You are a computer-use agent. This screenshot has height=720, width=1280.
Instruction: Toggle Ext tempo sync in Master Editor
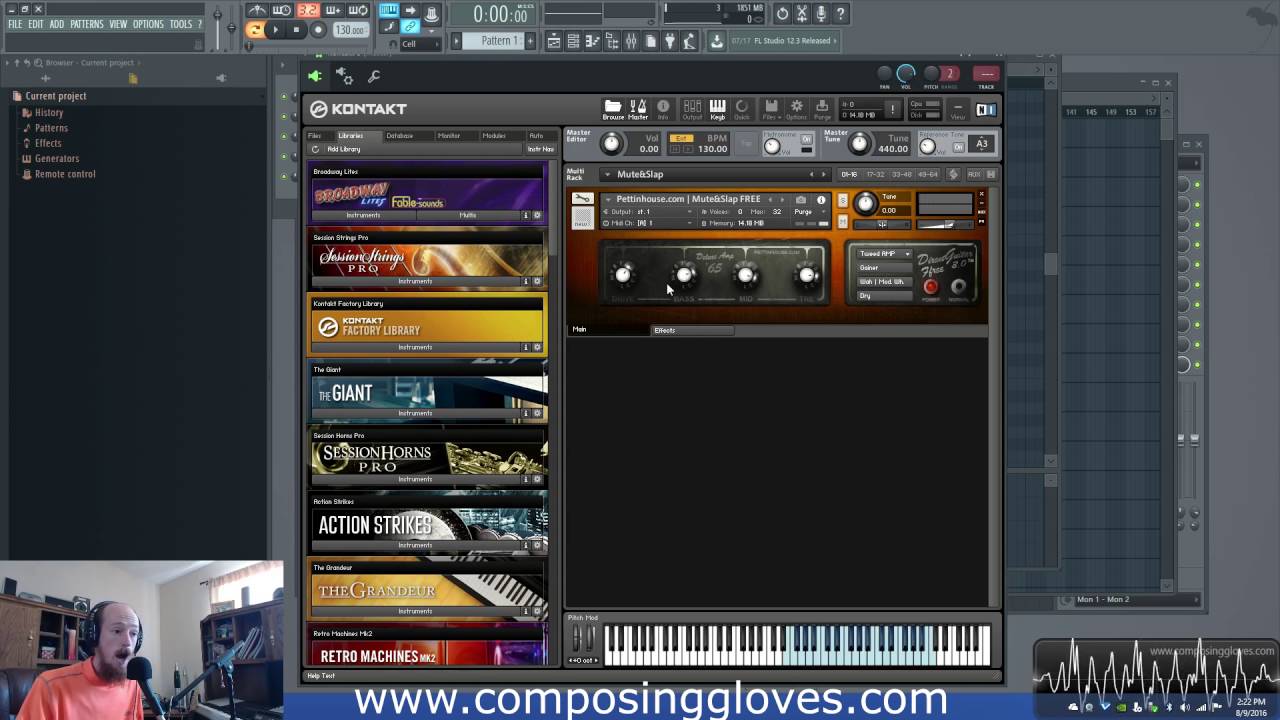point(682,138)
